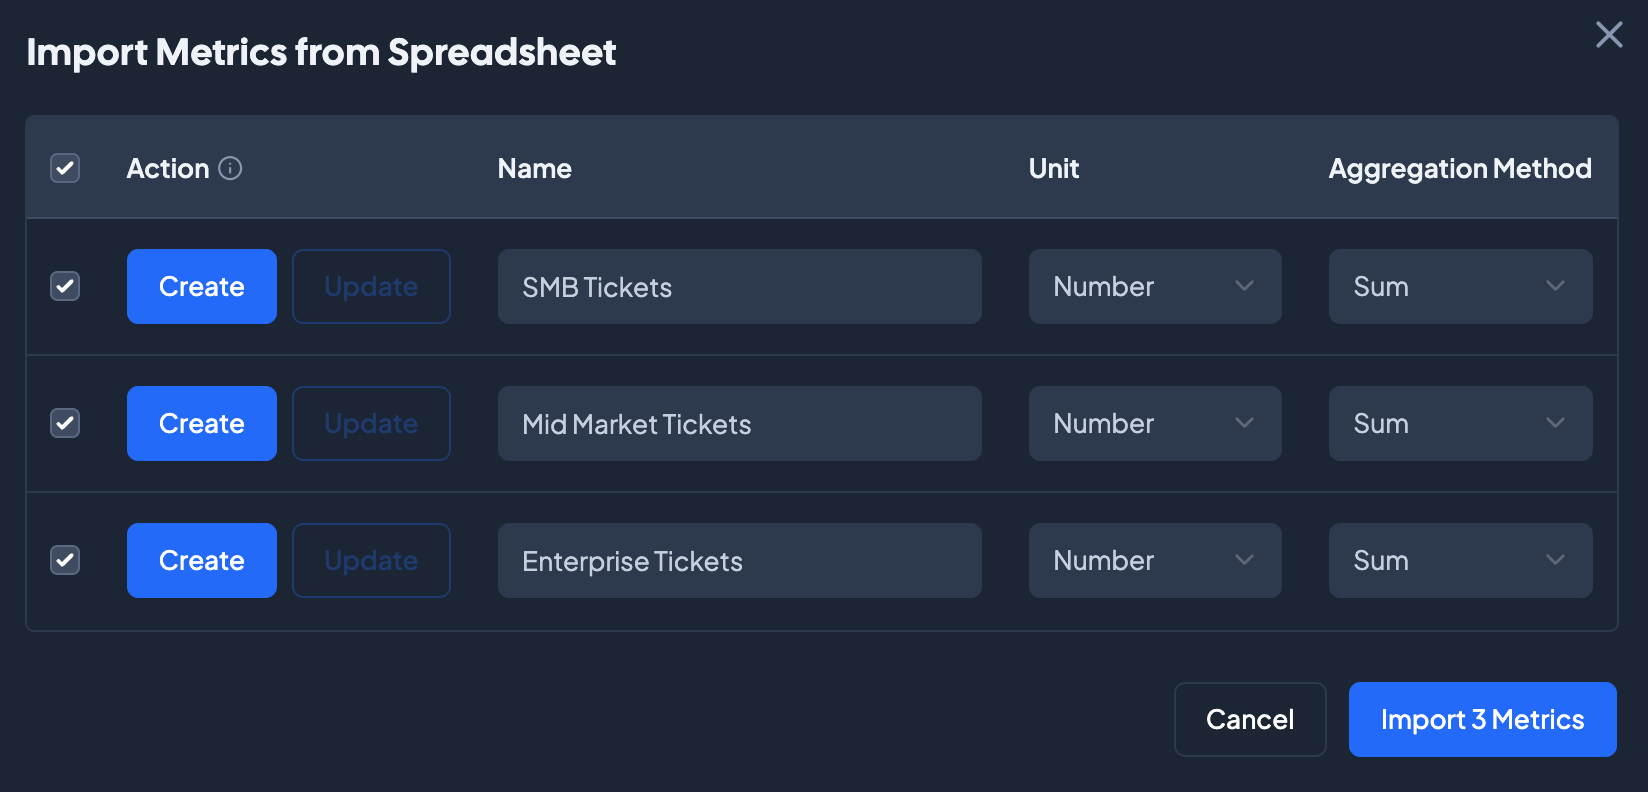Image resolution: width=1648 pixels, height=792 pixels.
Task: Choose Update for Enterprise Tickets
Action: 371,560
